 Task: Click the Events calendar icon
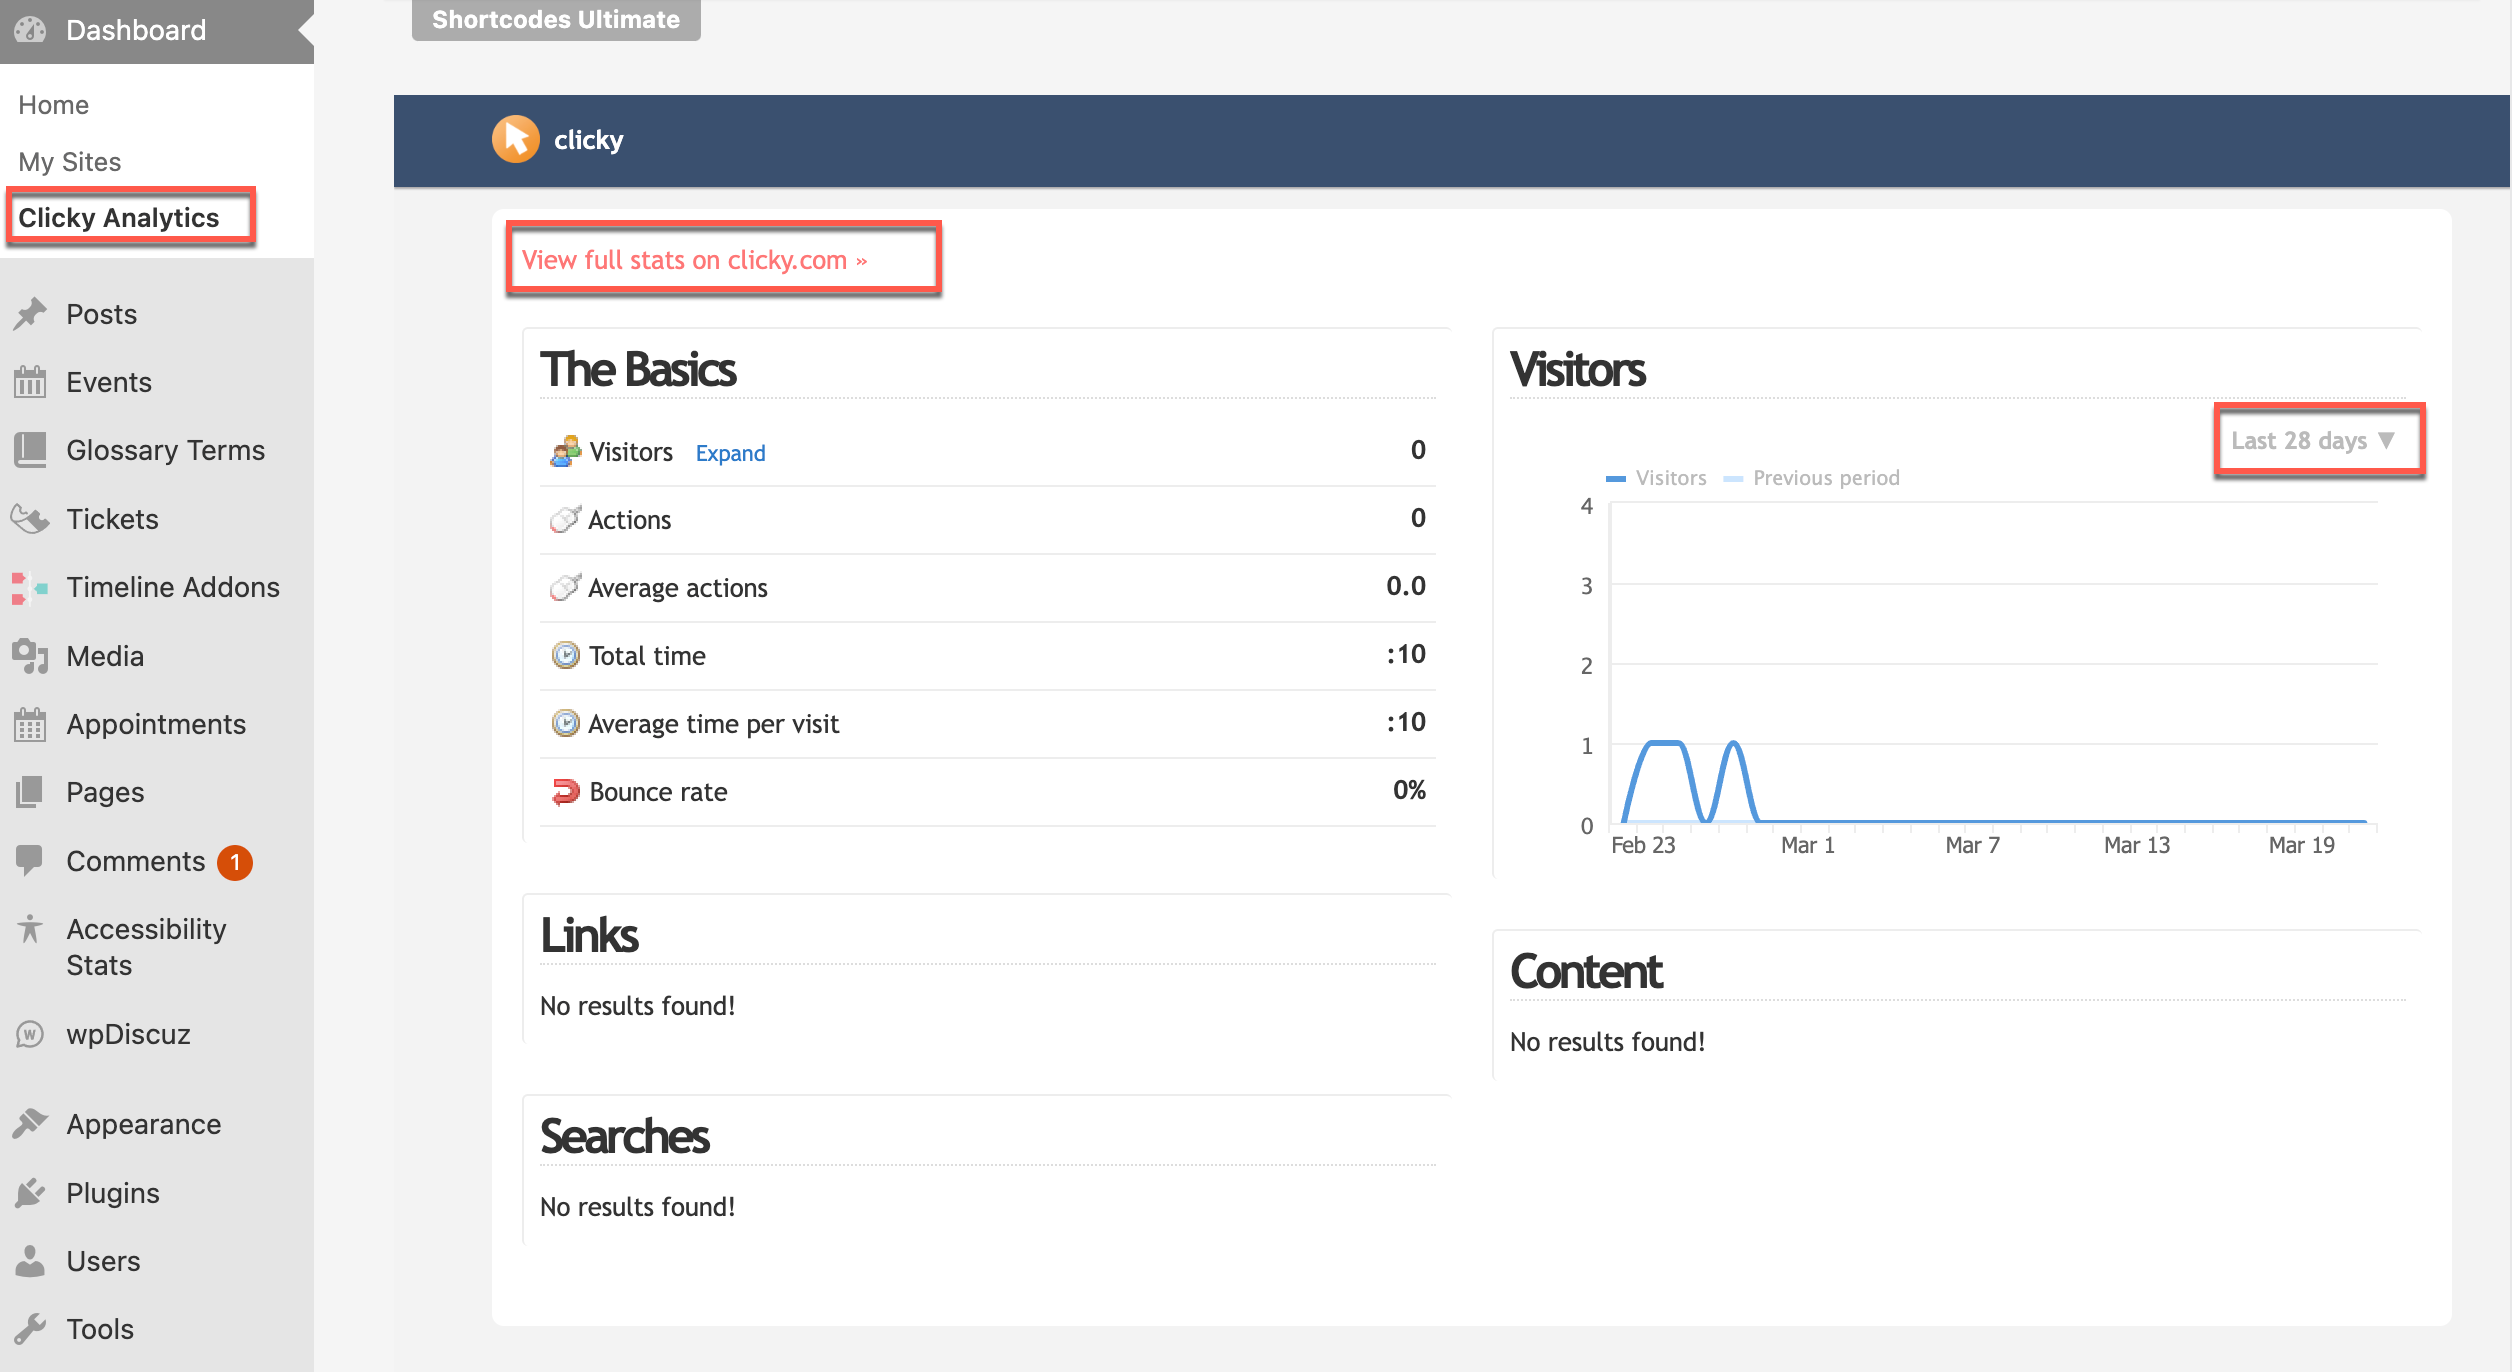point(30,382)
